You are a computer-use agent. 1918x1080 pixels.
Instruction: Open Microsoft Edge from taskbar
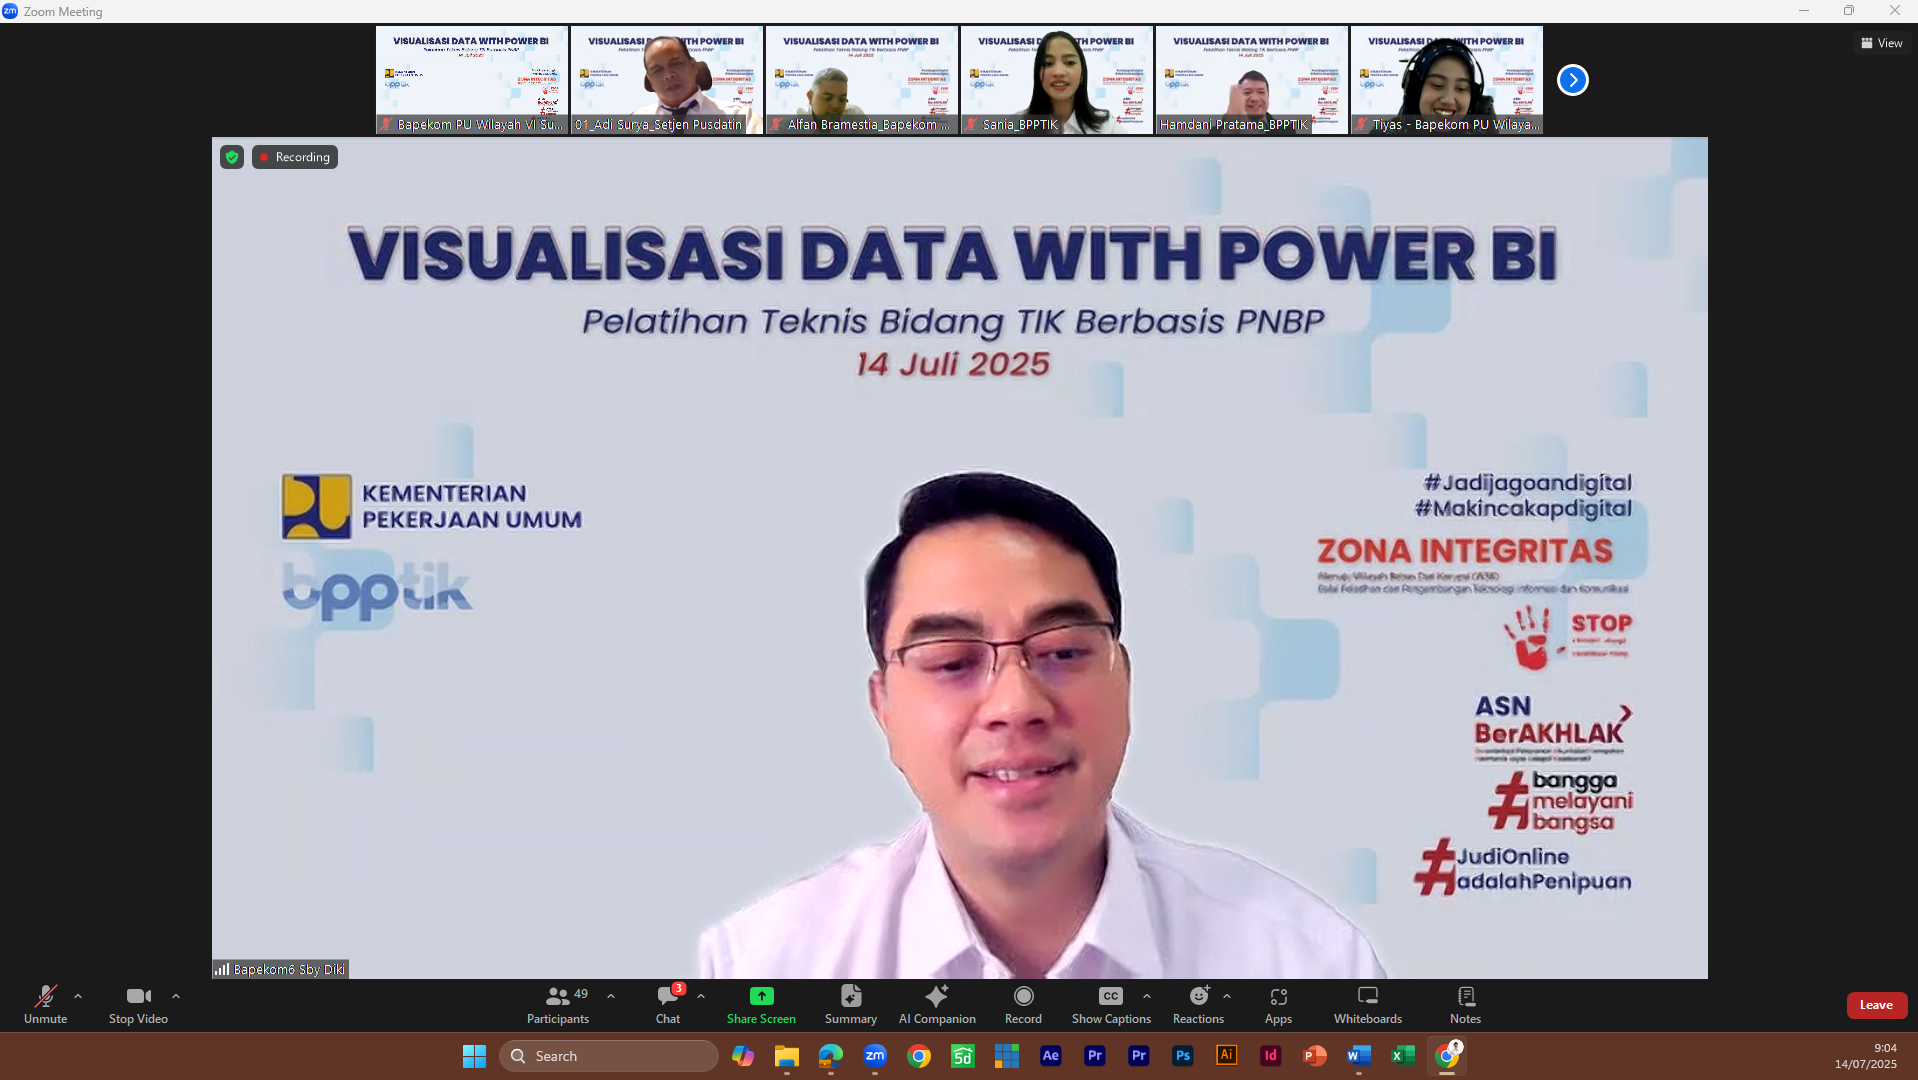coord(831,1056)
